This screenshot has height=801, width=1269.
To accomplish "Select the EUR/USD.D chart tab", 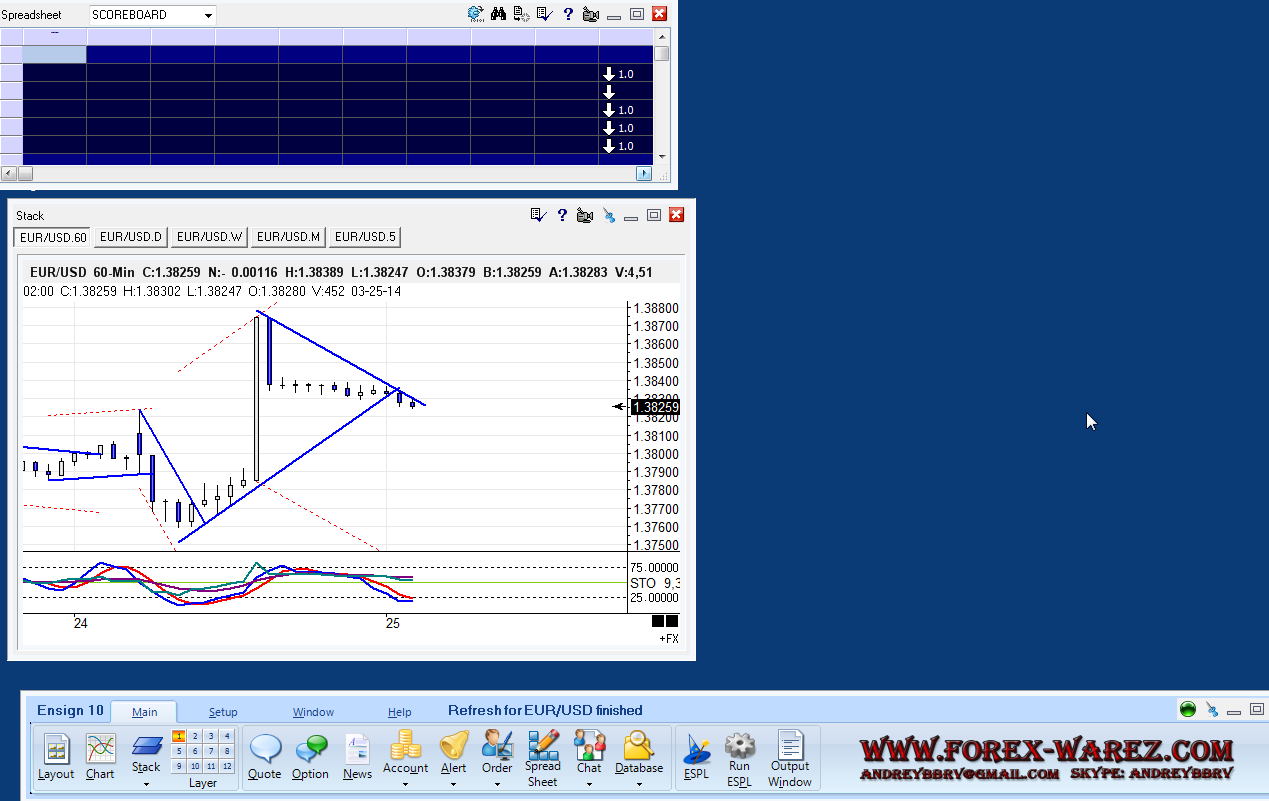I will 131,237.
